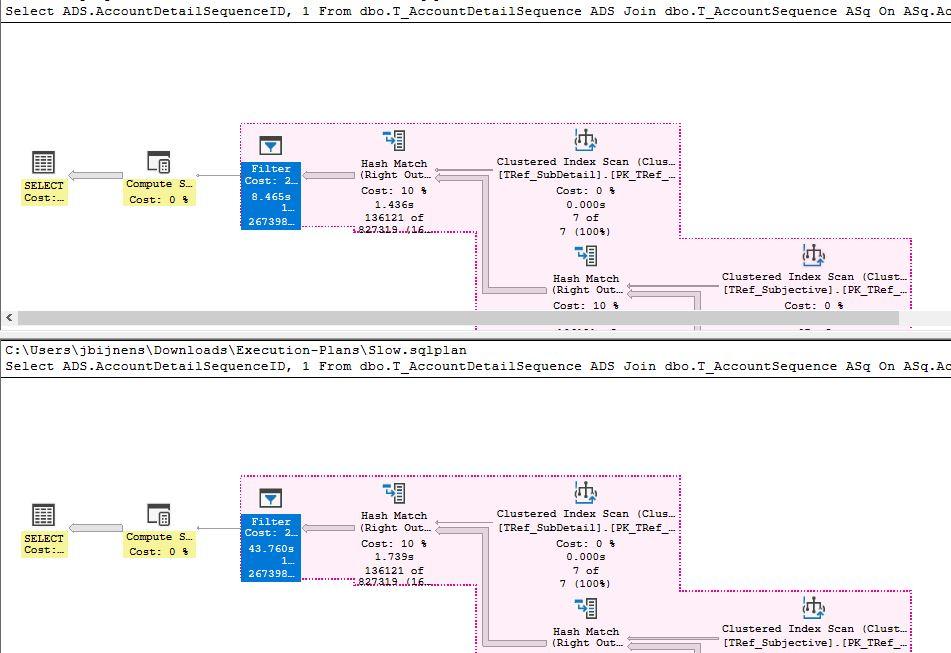Click '7 (100%)' rows text in Slow.sqlplan

point(585,584)
